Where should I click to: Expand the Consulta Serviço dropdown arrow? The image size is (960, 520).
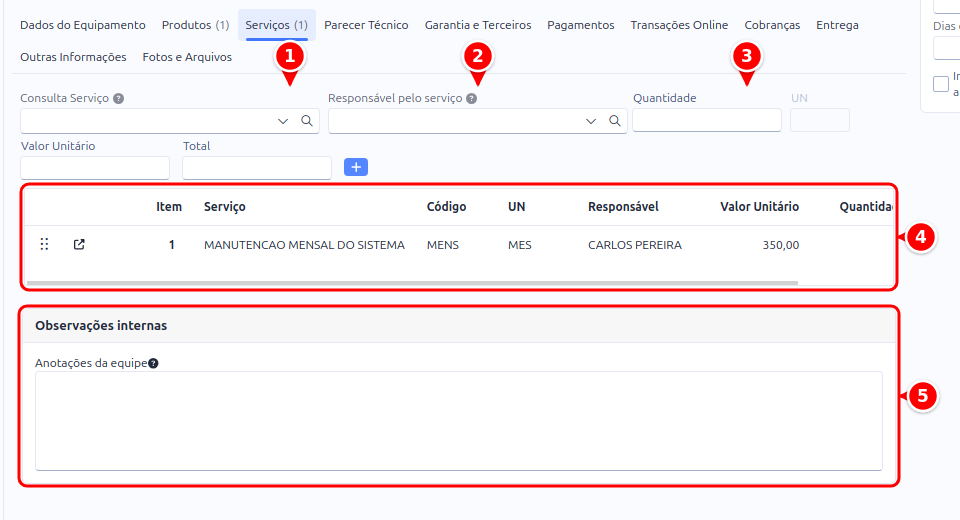click(x=283, y=121)
